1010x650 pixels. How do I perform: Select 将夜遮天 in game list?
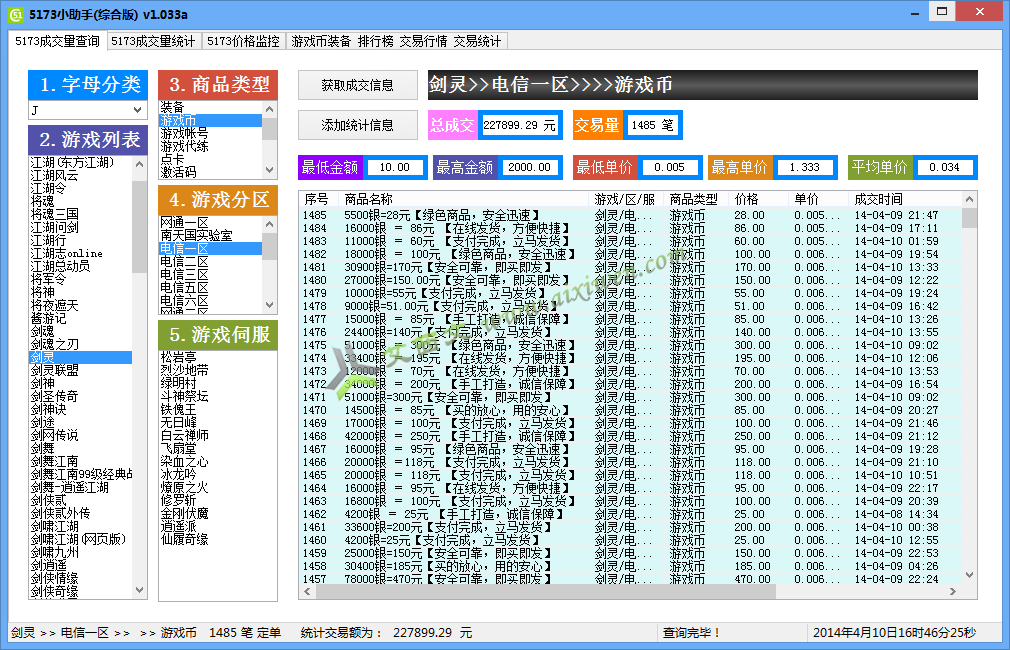tap(81, 305)
